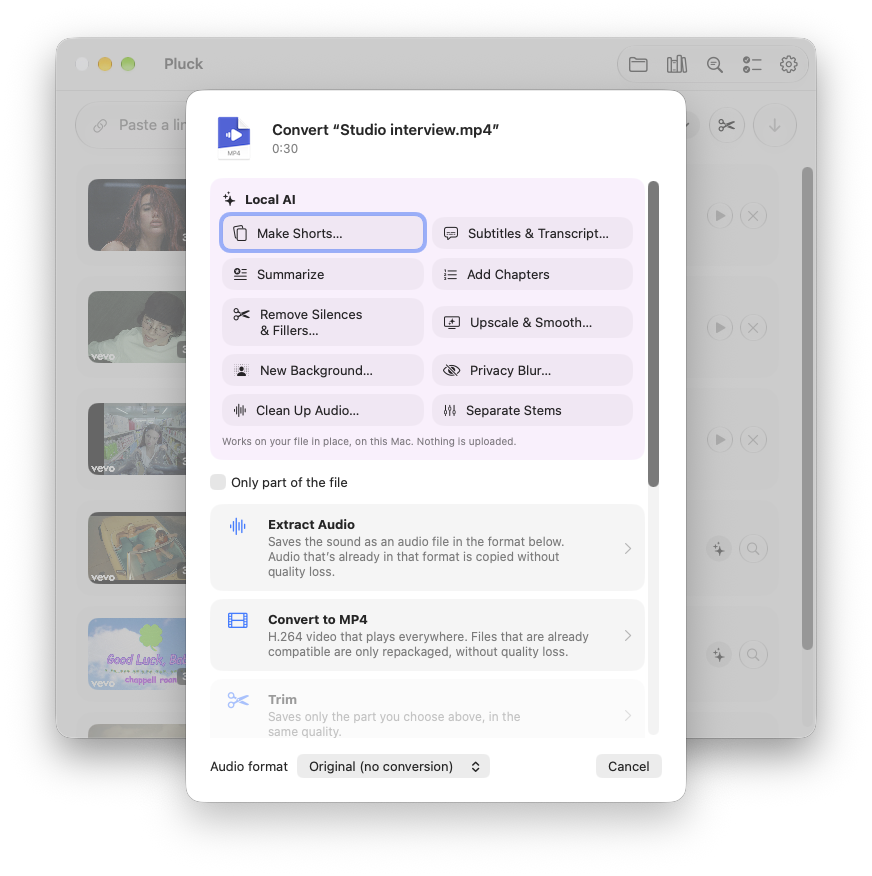Open settings gear in Pluck toolbar
The width and height of the screenshot is (872, 876).
click(788, 64)
